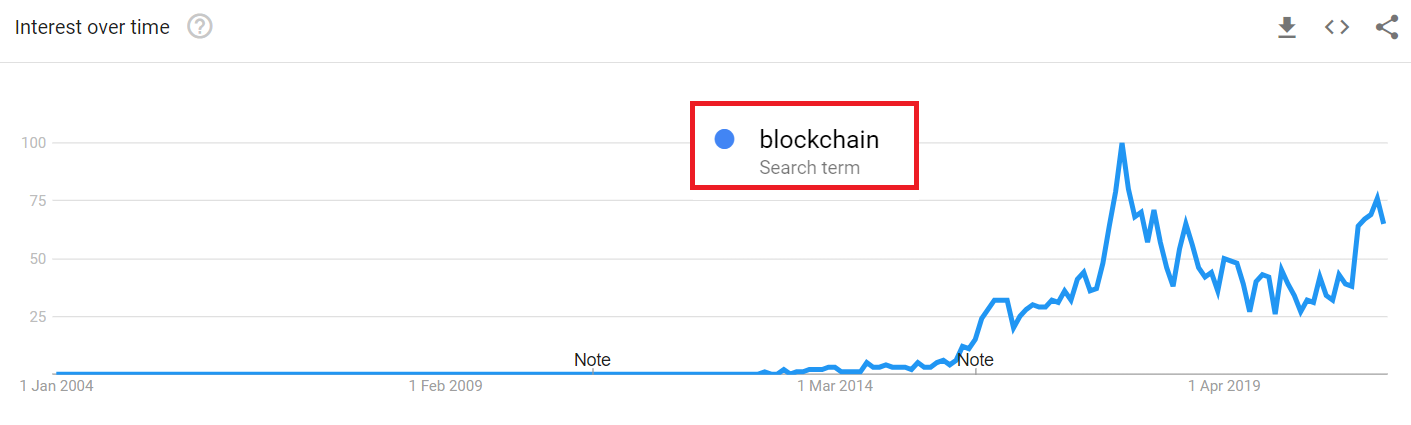Click the 'Interest over time' heading
Image resolution: width=1411 pixels, height=425 pixels.
pos(92,27)
